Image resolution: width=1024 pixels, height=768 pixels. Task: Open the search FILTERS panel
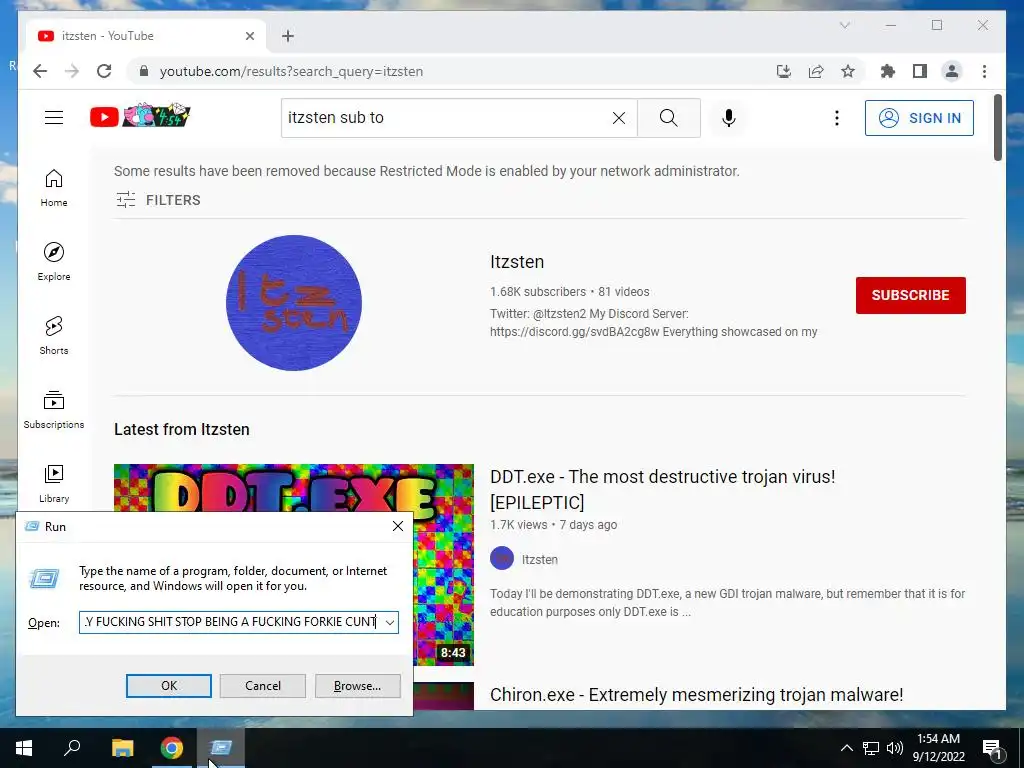158,200
